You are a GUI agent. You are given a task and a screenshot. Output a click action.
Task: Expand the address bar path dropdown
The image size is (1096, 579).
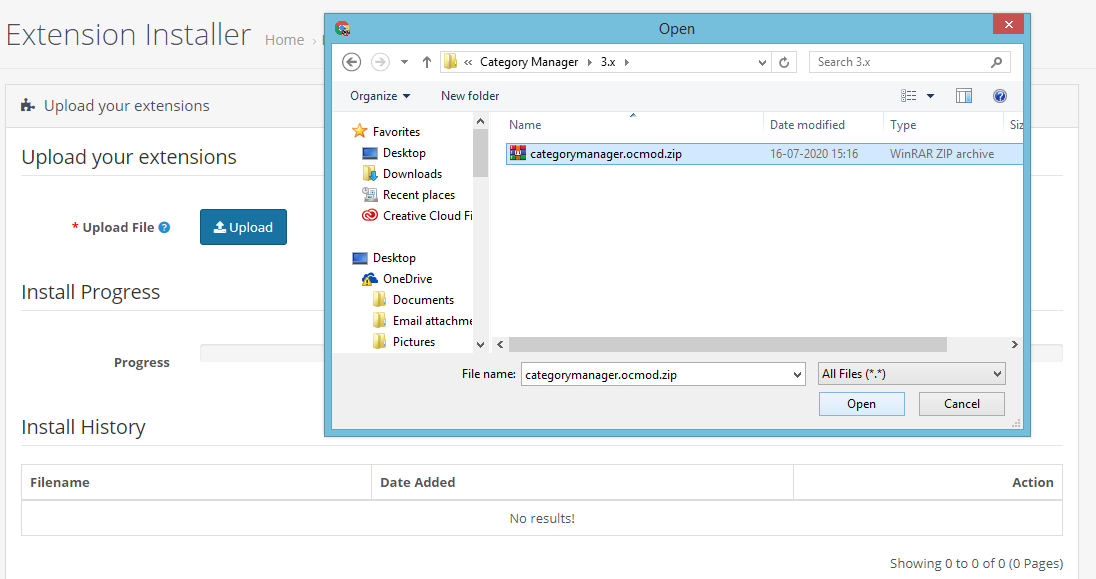point(762,62)
